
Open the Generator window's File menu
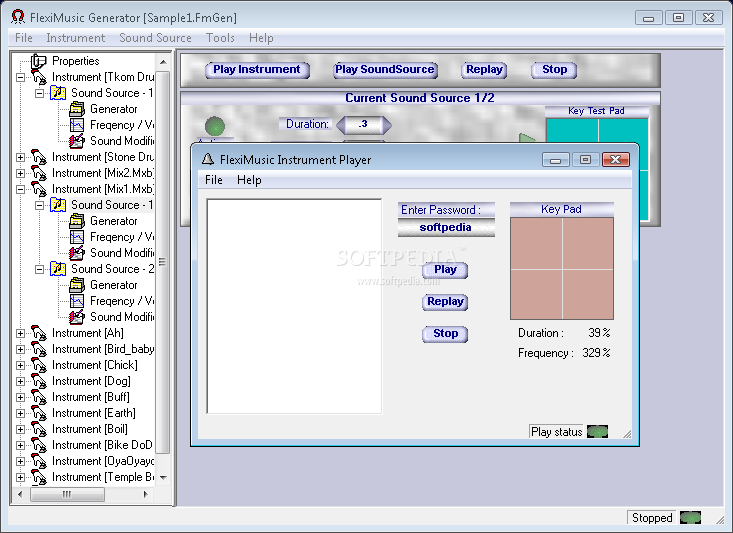24,38
